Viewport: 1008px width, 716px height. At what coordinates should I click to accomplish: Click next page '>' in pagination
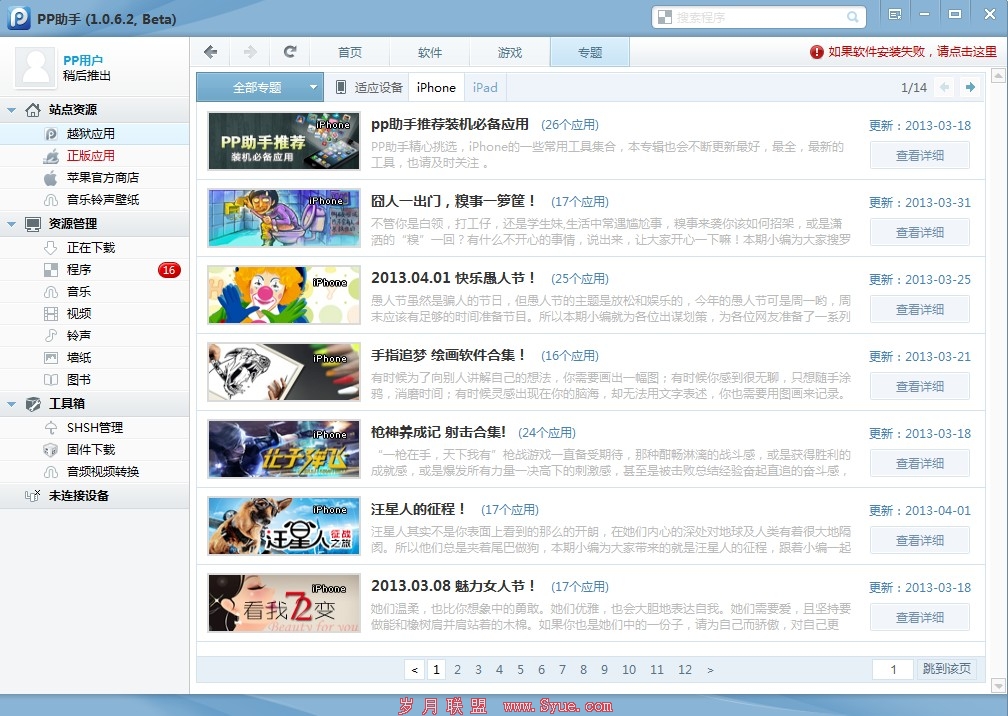tap(710, 670)
